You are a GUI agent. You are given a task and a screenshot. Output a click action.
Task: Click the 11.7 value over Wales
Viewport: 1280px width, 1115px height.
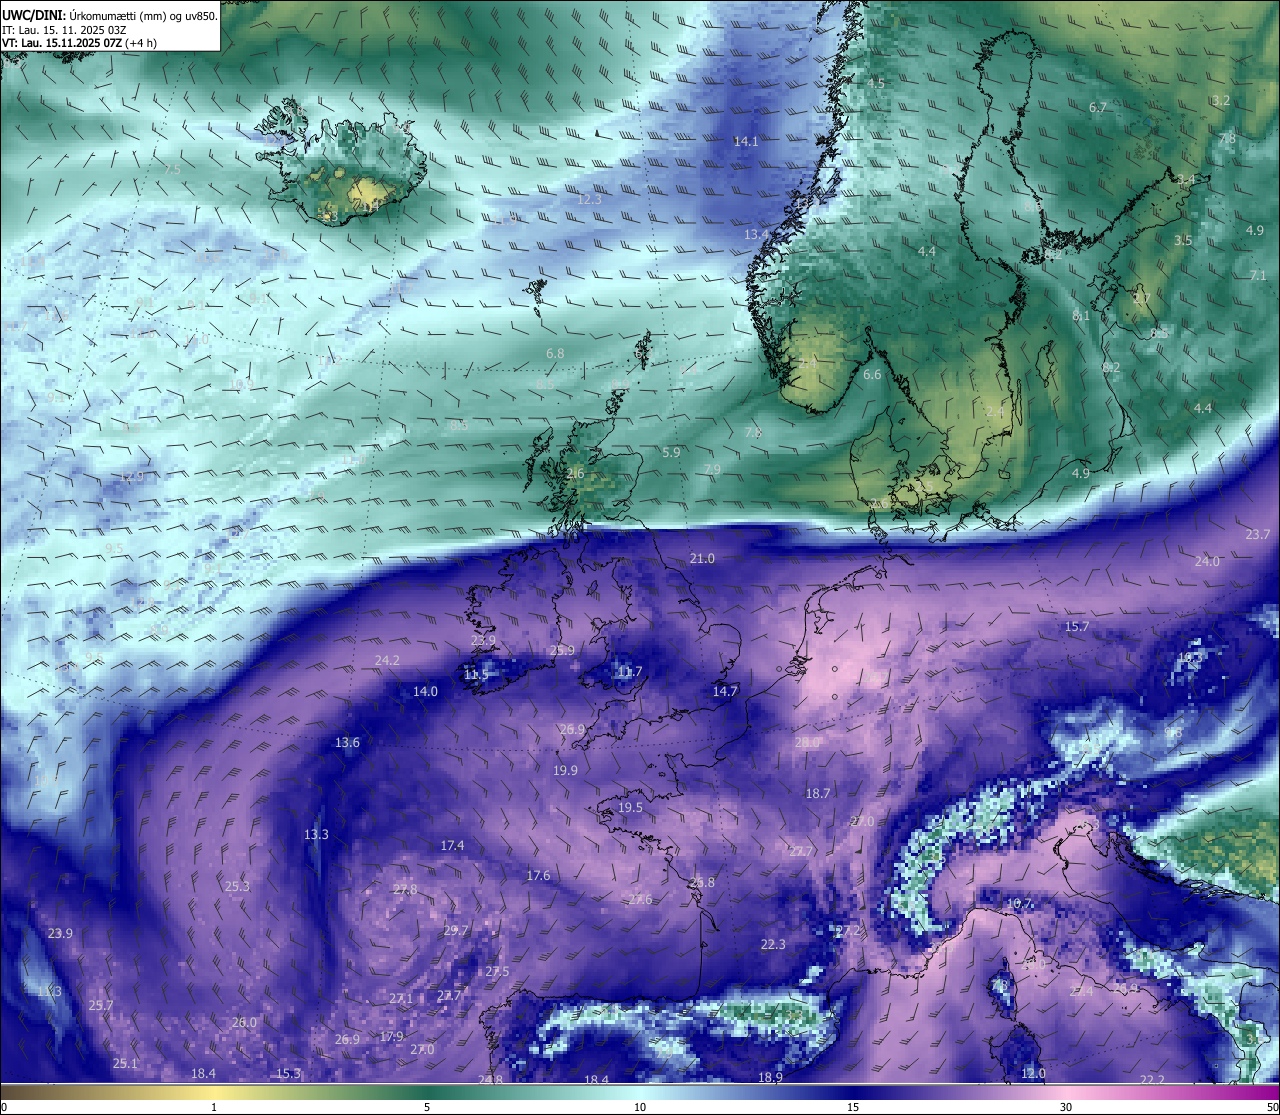pos(630,672)
